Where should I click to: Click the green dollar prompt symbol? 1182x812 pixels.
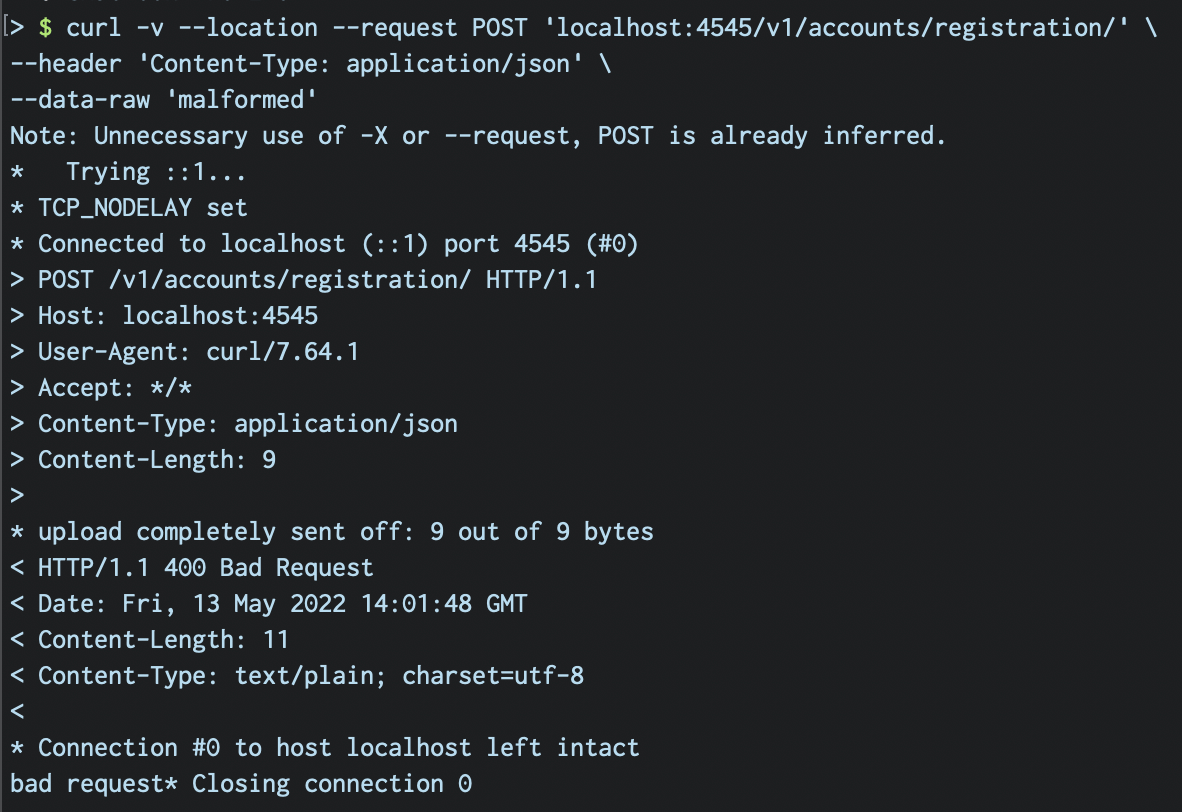coord(45,28)
